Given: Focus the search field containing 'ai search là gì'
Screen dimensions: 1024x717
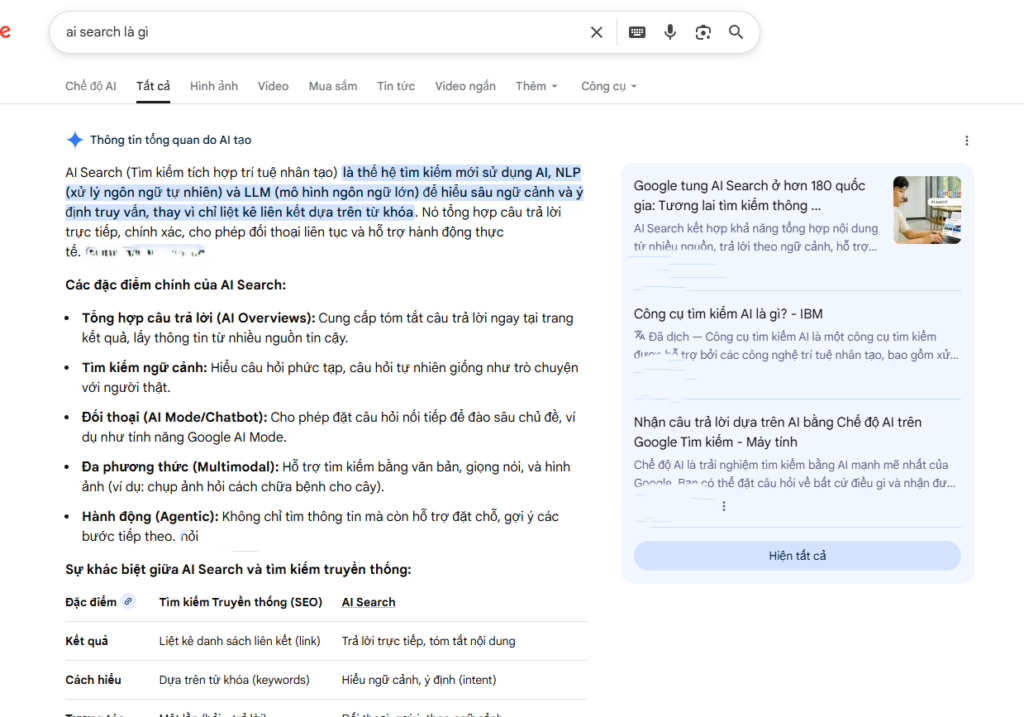Looking at the screenshot, I should pos(320,32).
